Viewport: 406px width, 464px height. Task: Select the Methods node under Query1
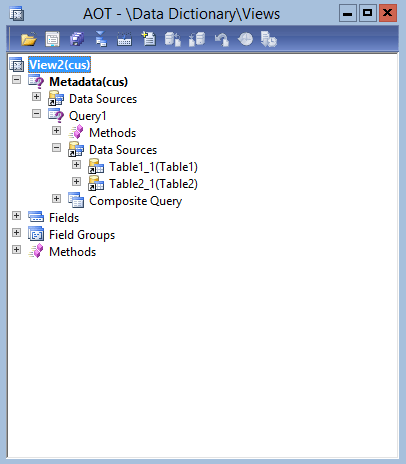click(x=112, y=133)
